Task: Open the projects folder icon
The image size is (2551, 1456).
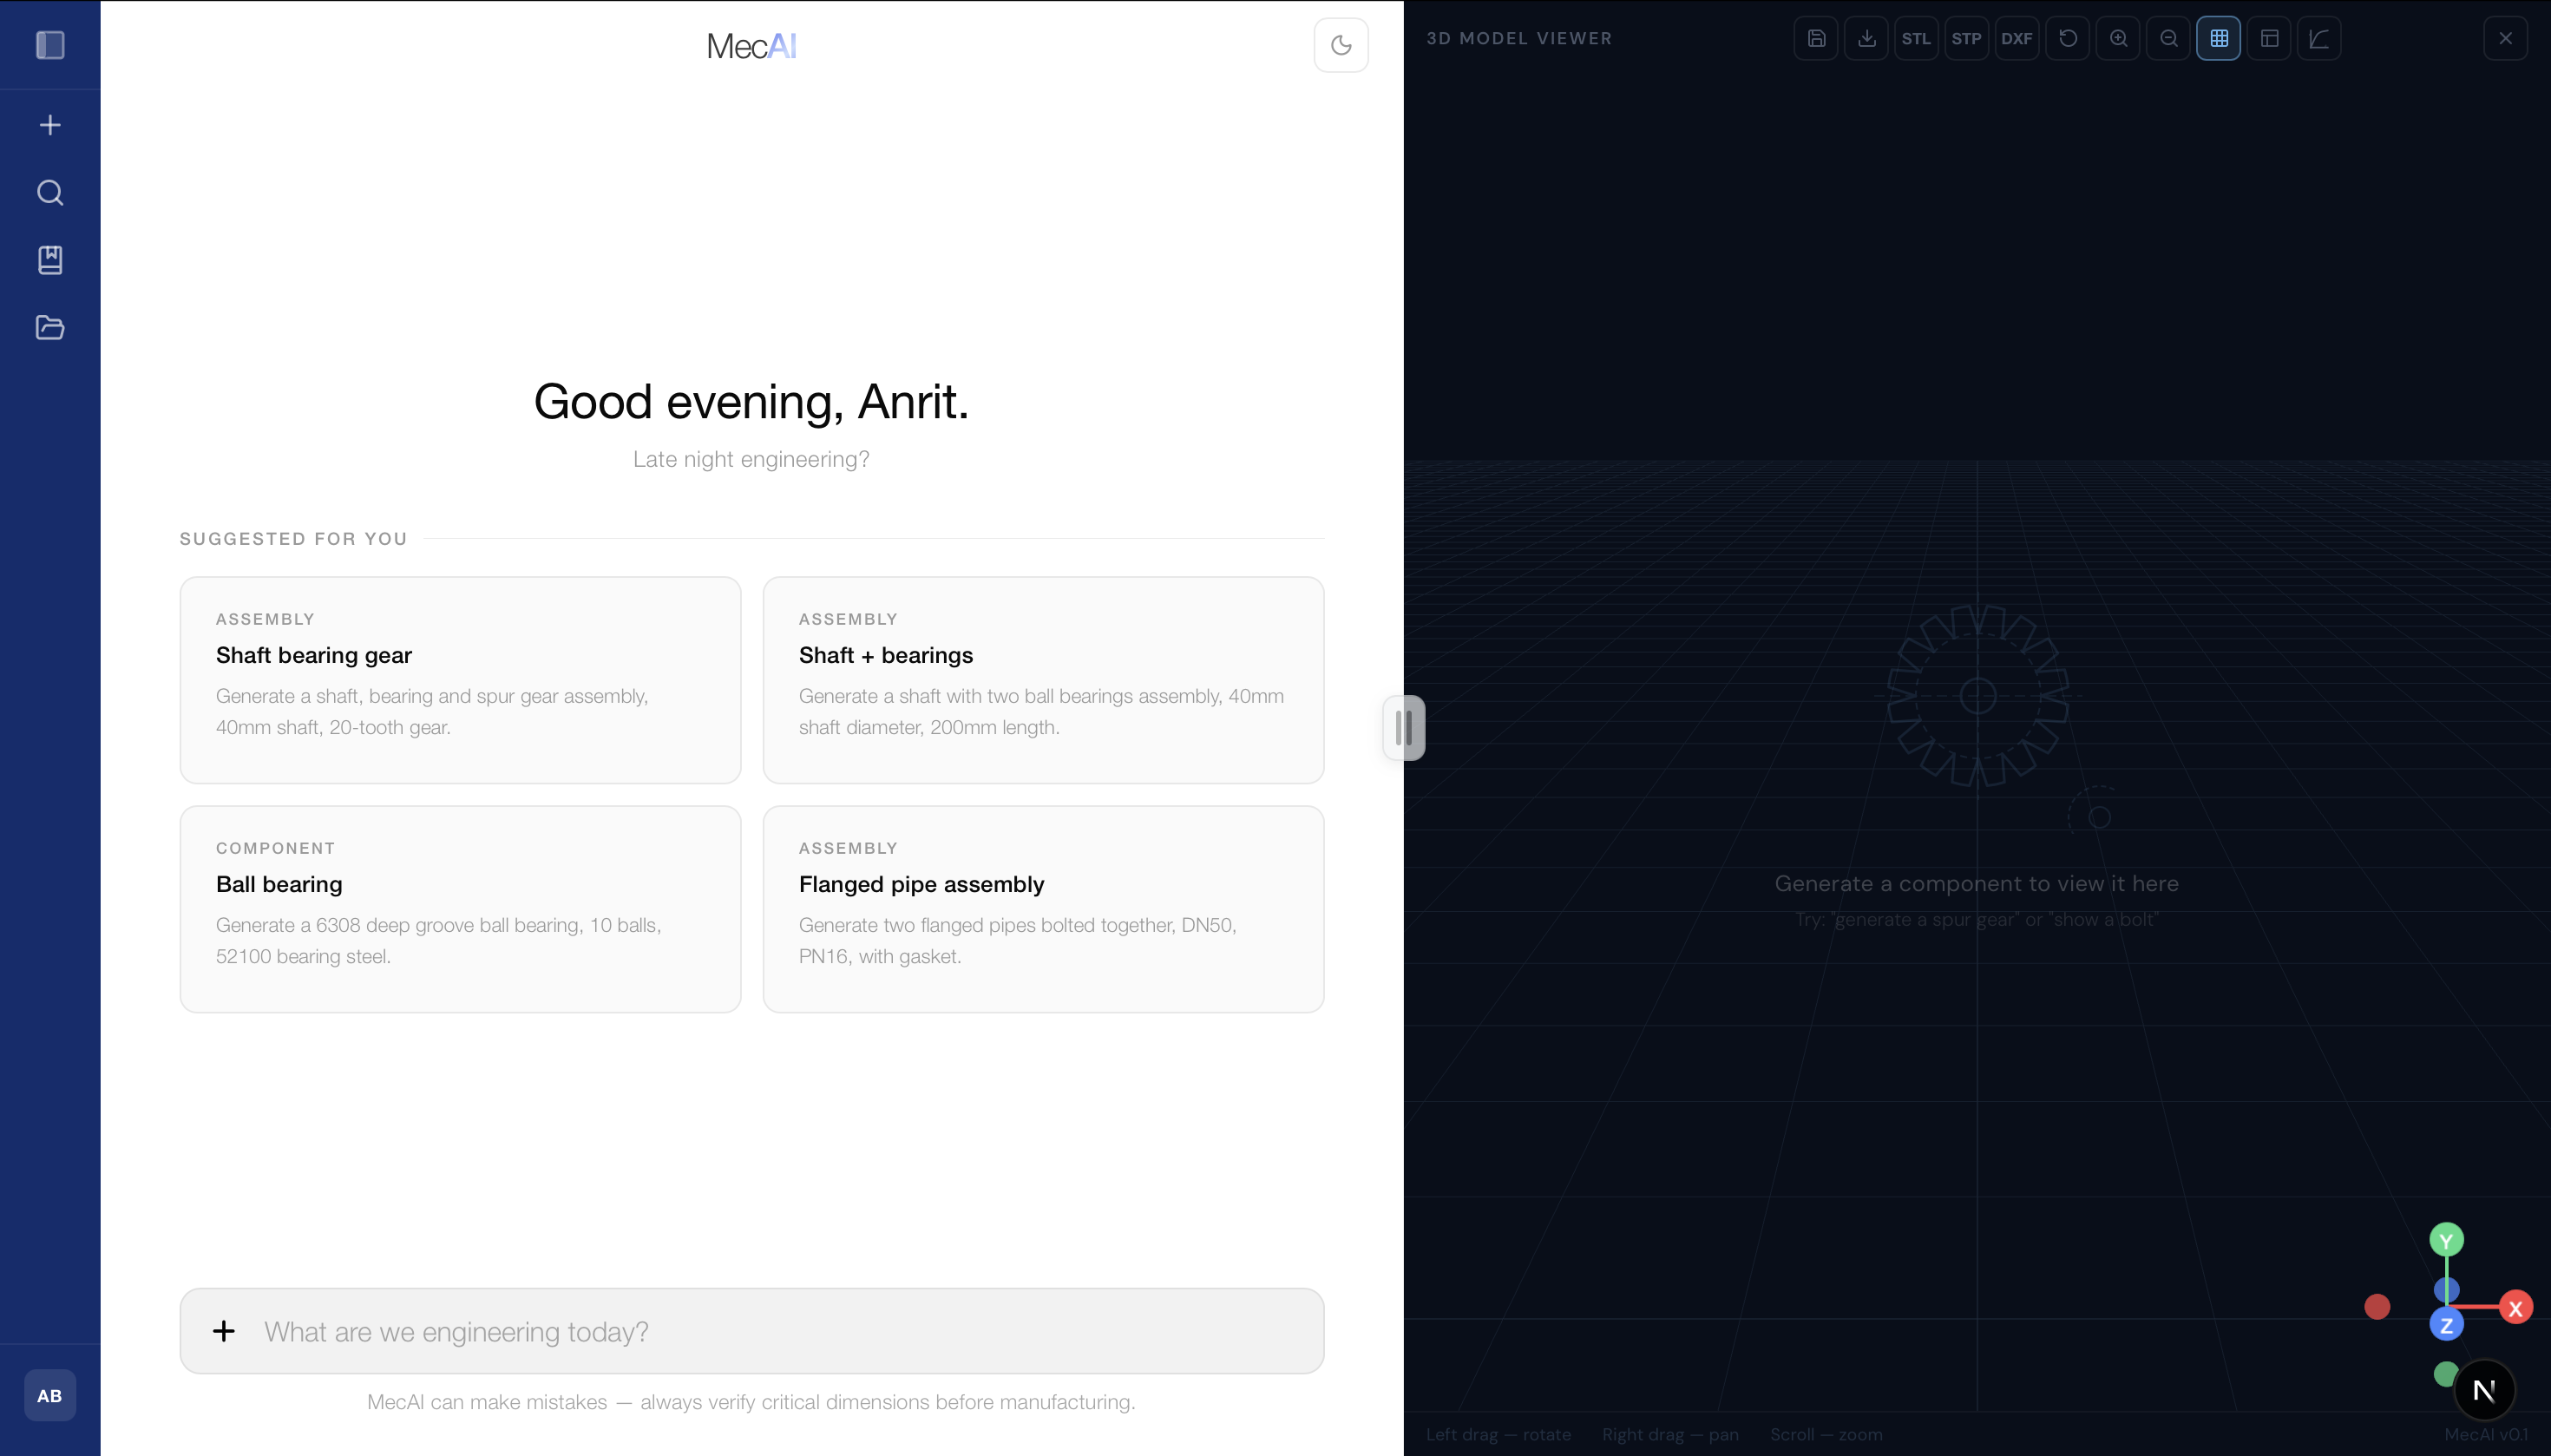Action: click(50, 327)
